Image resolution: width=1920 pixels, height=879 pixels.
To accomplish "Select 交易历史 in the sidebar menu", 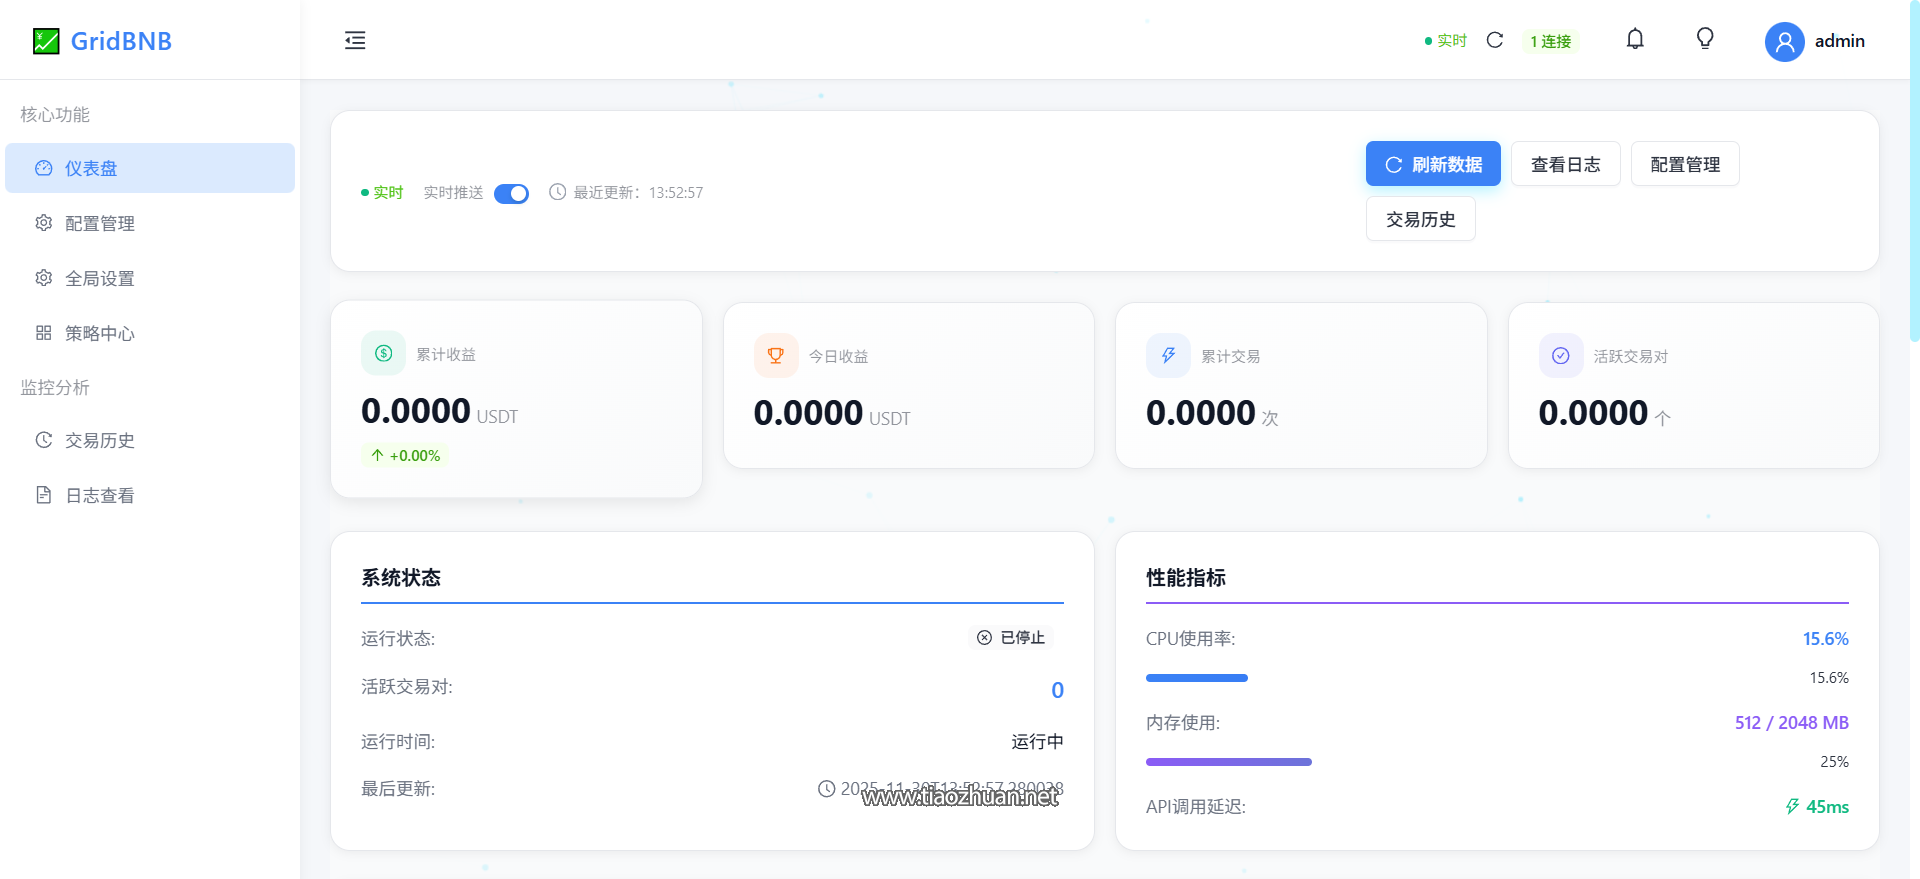I will [100, 440].
